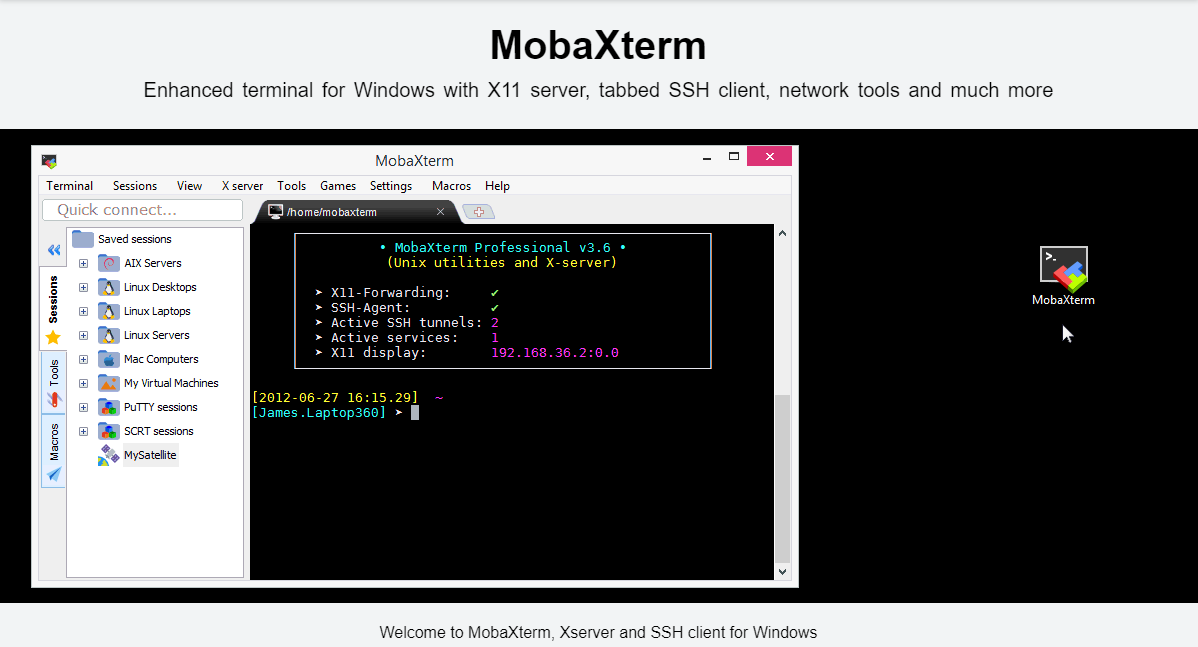Image resolution: width=1198 pixels, height=647 pixels.
Task: Switch to the Macros side tab
Action: click(x=53, y=451)
